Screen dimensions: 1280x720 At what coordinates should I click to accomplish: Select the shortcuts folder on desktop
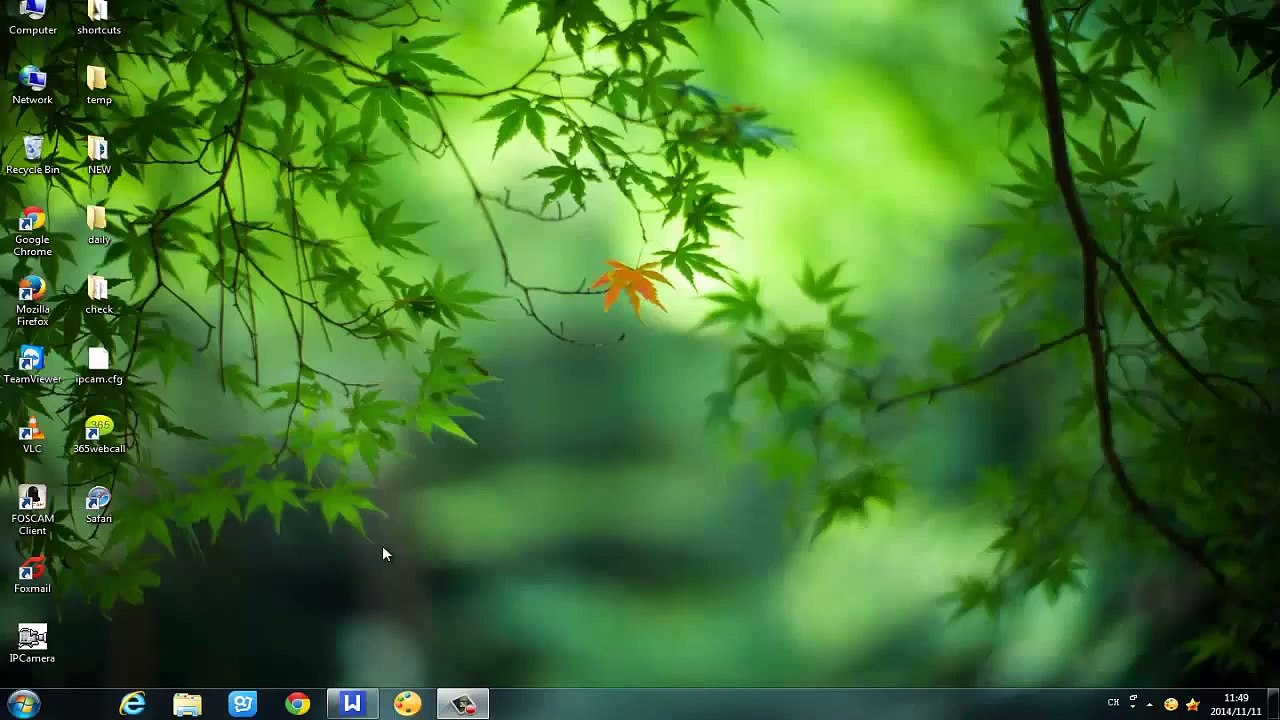(99, 18)
